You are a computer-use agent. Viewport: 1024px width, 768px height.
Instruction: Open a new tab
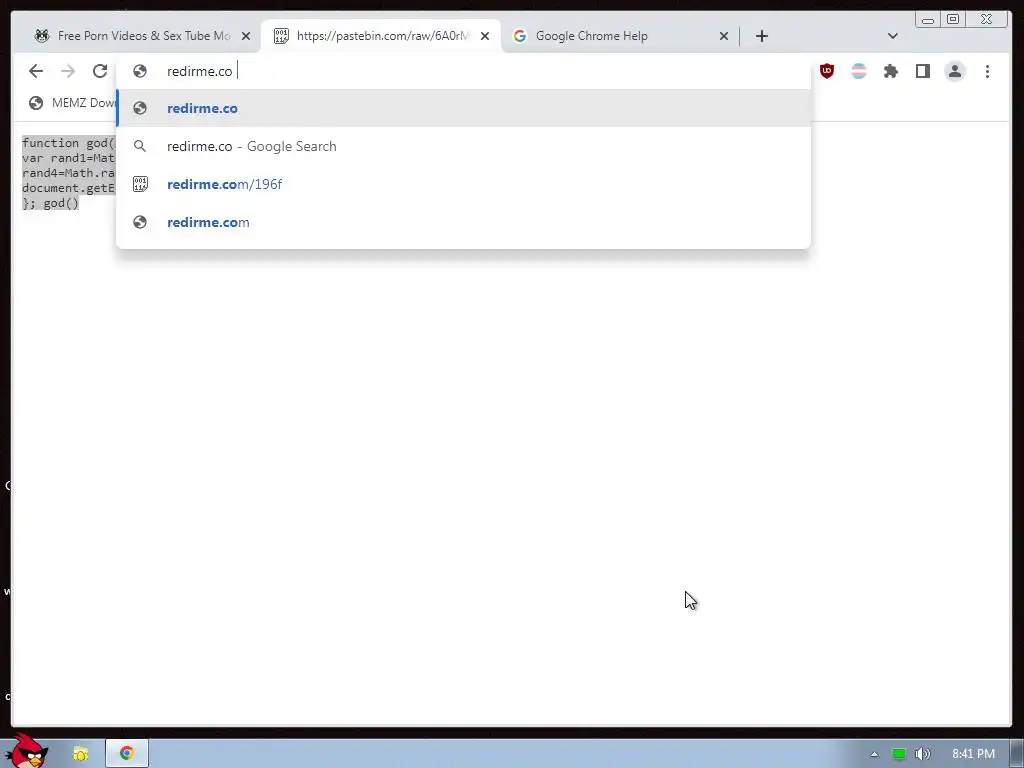761,36
